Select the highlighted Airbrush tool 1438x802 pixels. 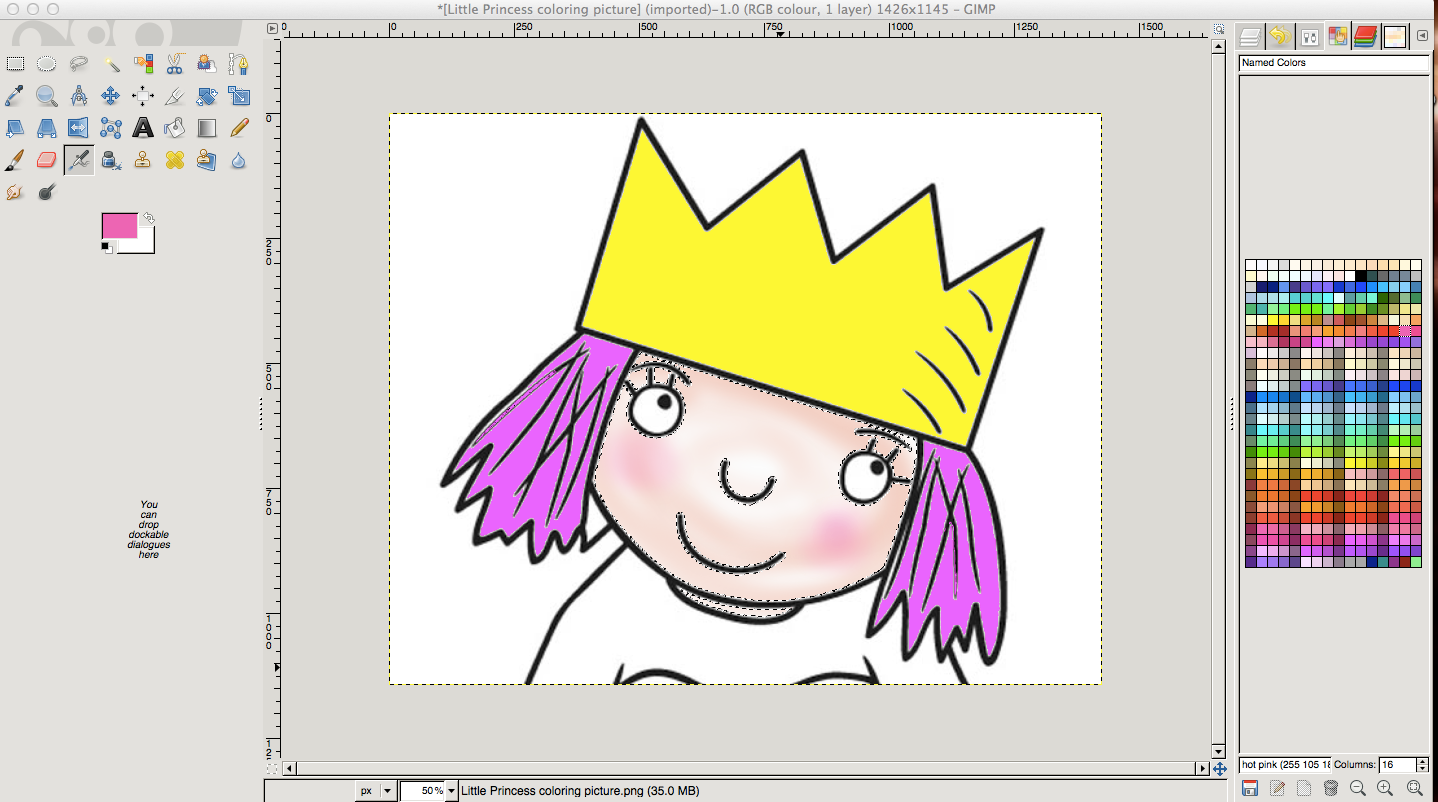coord(79,160)
